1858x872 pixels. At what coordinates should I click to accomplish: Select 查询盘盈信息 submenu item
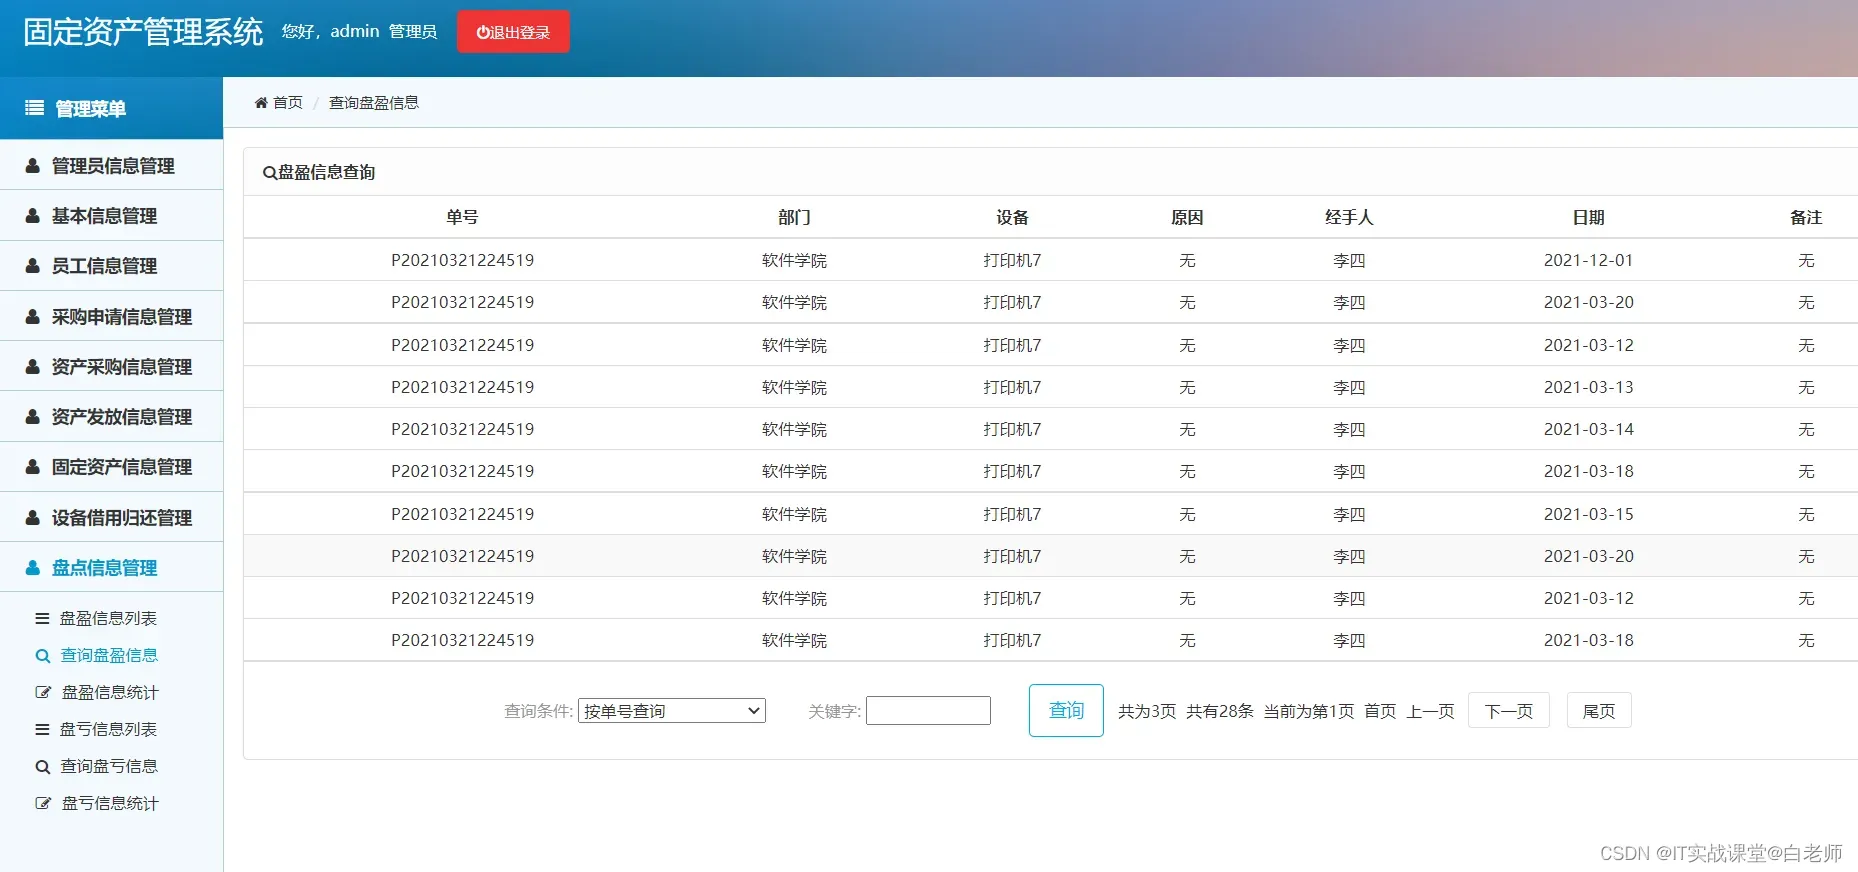pyautogui.click(x=109, y=656)
